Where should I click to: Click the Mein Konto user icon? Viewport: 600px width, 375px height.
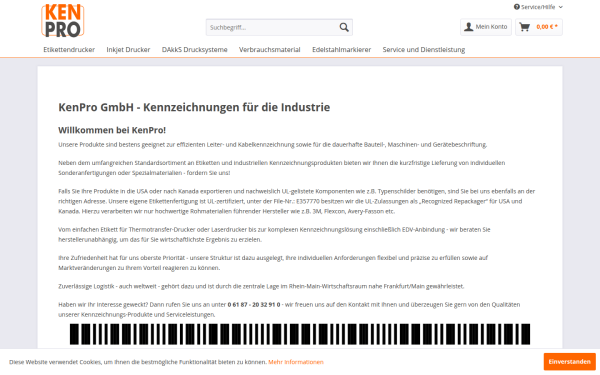[468, 27]
